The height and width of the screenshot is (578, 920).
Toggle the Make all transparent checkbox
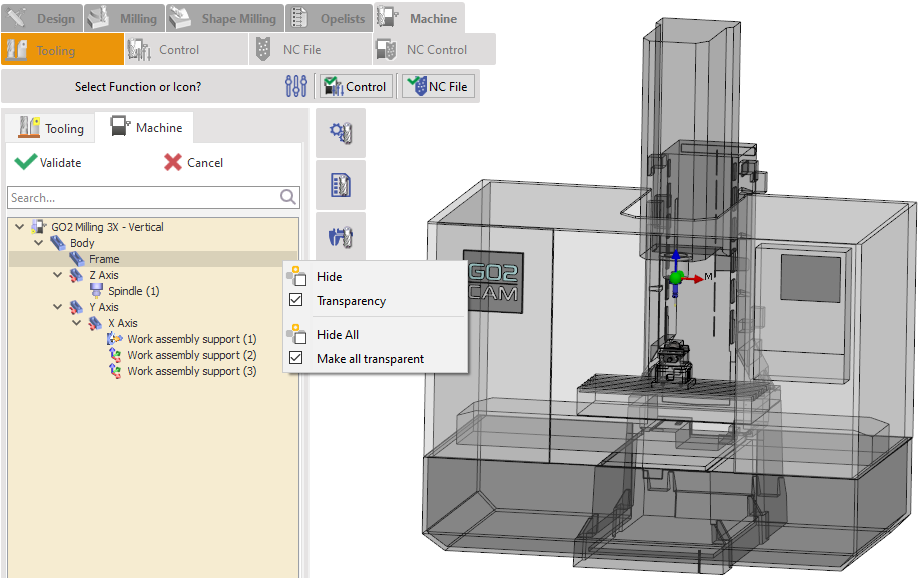(295, 359)
